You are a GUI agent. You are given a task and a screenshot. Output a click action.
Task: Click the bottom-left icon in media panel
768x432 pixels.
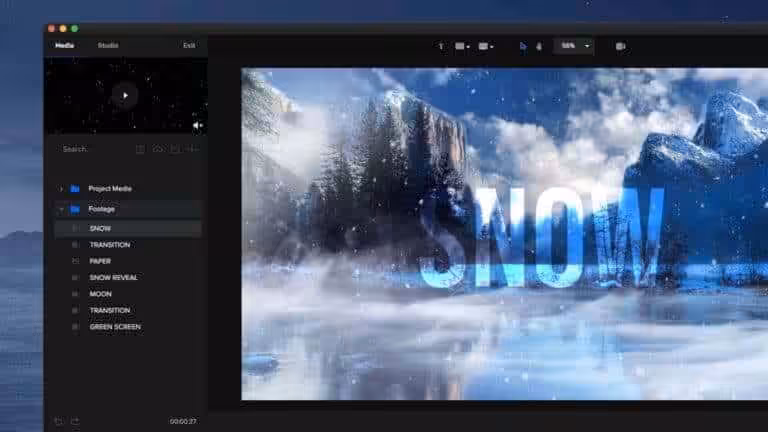click(x=58, y=421)
